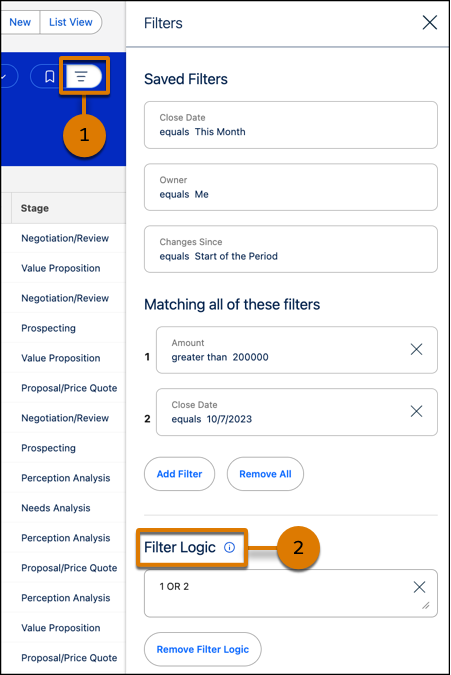
Task: Click the Stage column header
Action: (34, 208)
